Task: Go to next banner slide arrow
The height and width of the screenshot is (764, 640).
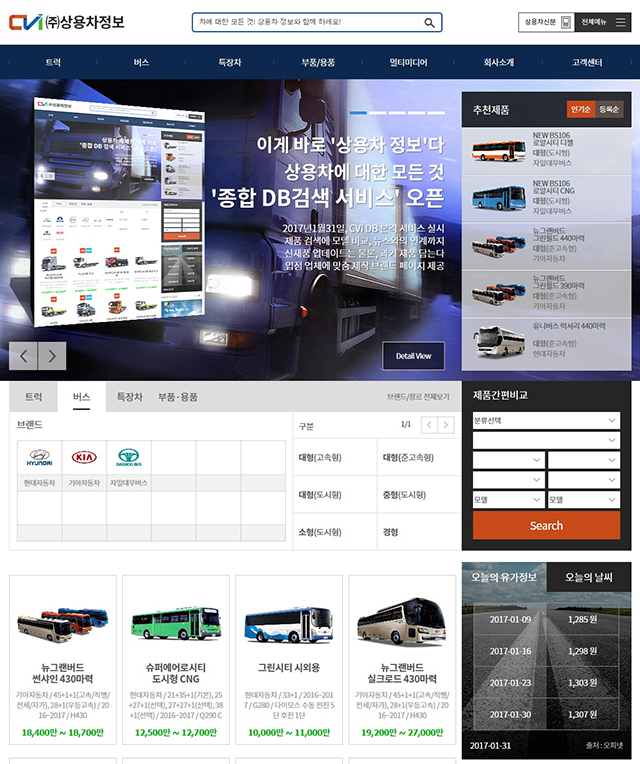Action: (x=53, y=356)
